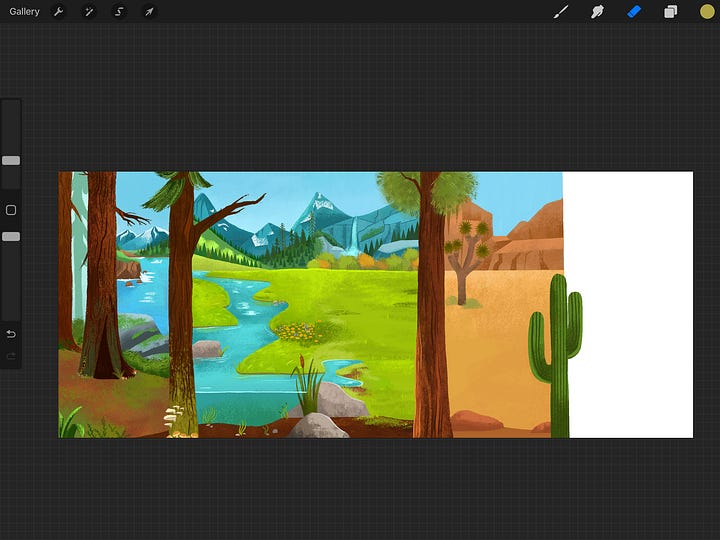
Task: Open the Gallery
Action: [24, 11]
